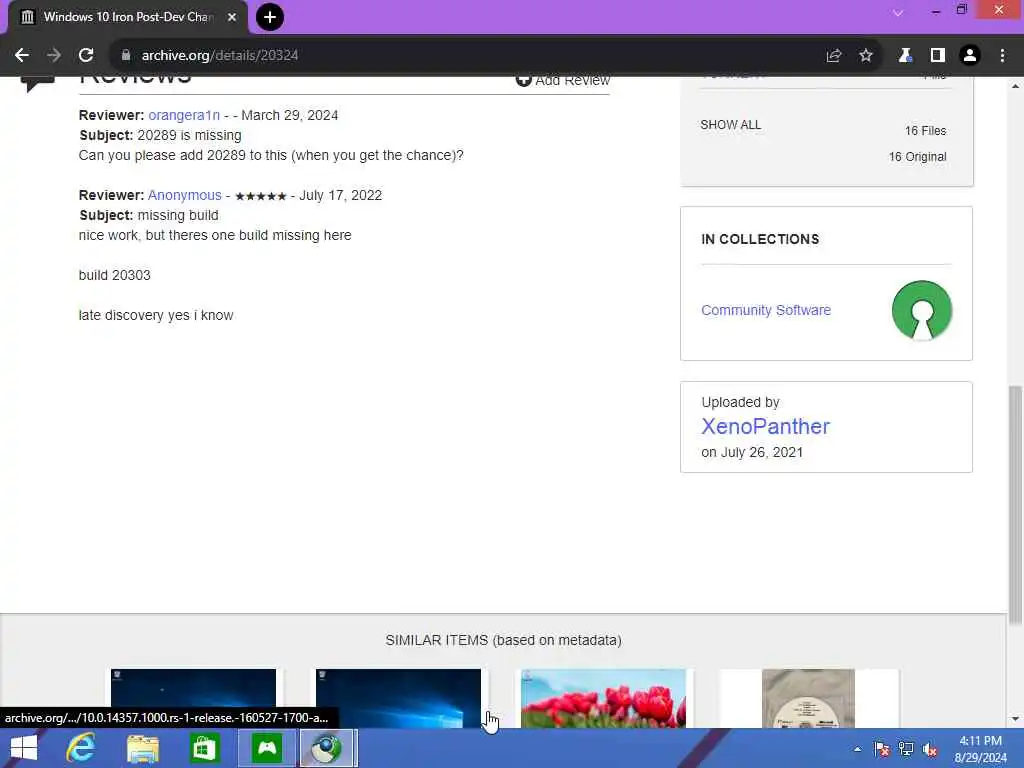Switch to the Iron browser taskbar icon

tap(328, 748)
